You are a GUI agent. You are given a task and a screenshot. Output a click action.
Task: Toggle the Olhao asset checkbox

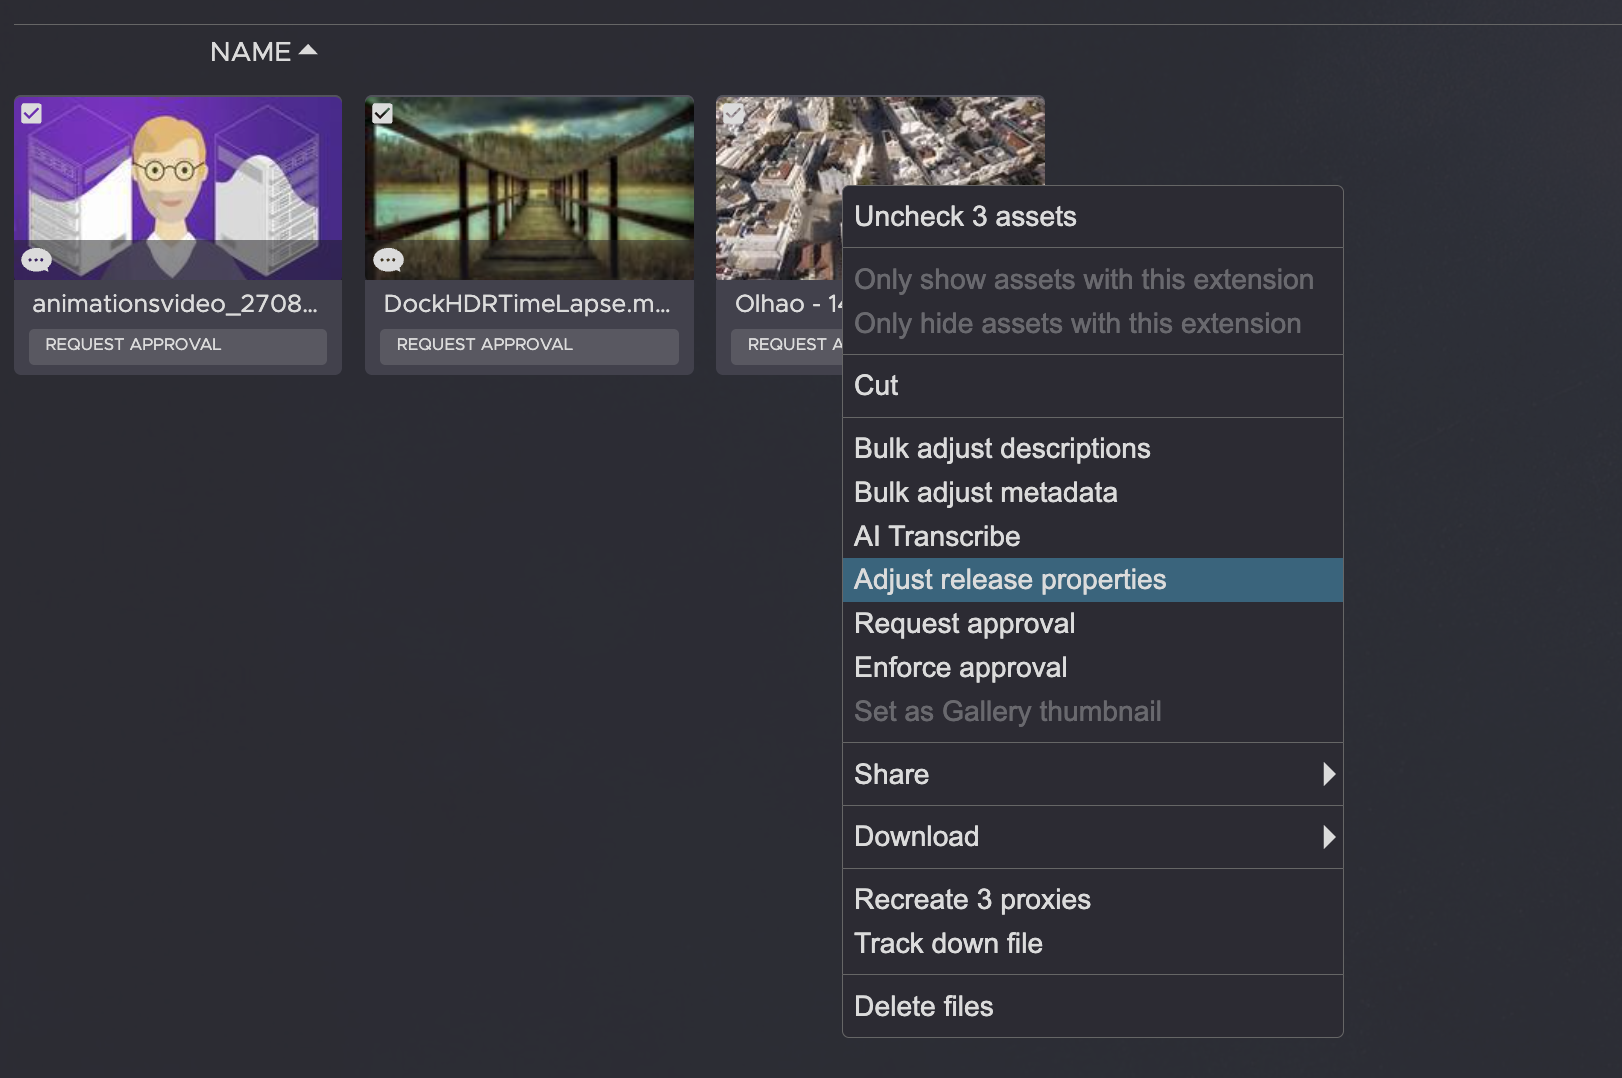[733, 114]
